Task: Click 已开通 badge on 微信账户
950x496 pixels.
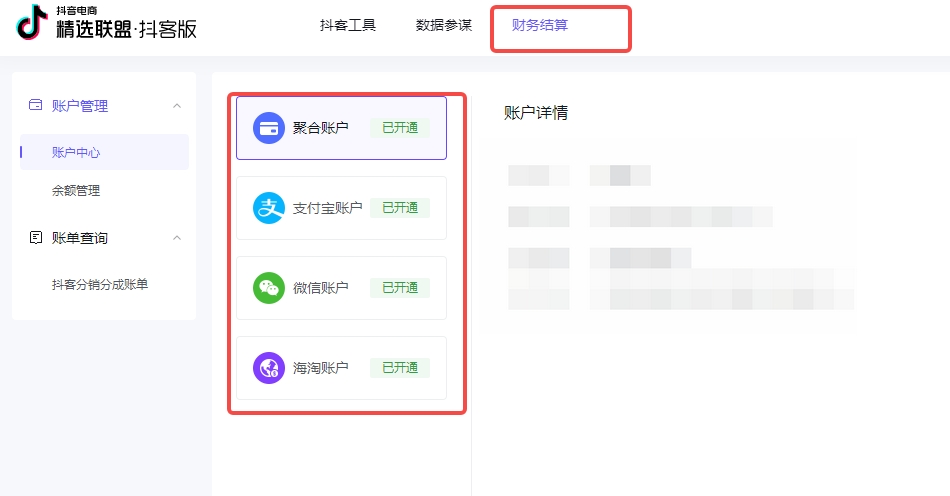Action: [400, 288]
